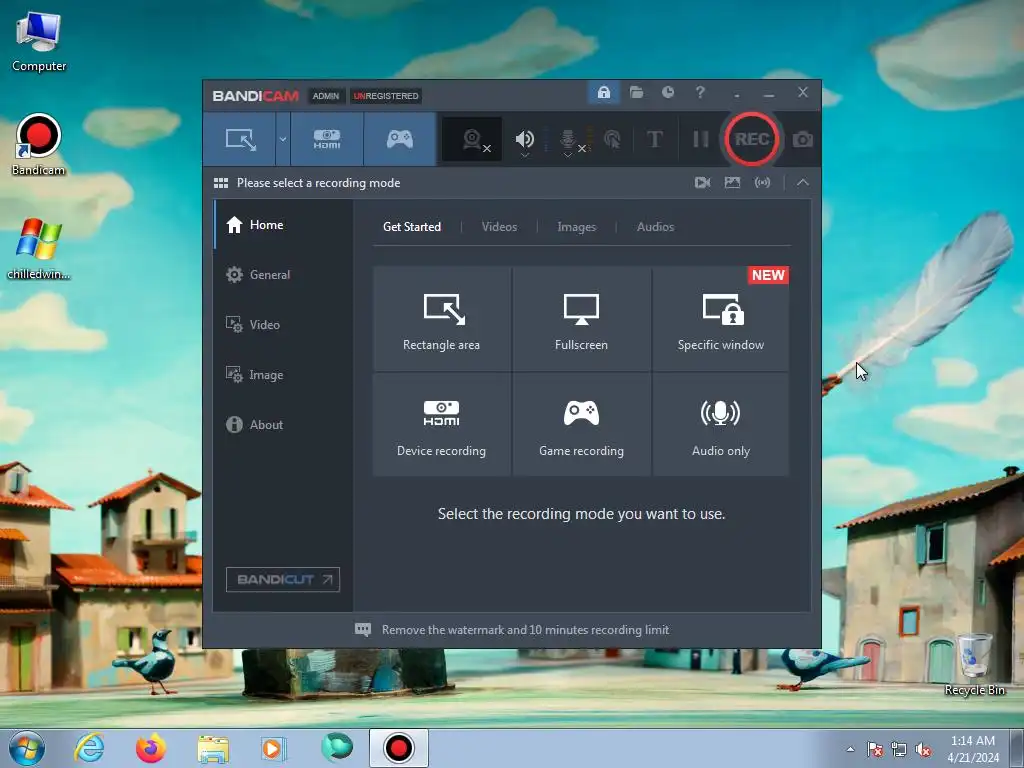
Task: Open the output folder icon in title bar
Action: click(x=636, y=92)
